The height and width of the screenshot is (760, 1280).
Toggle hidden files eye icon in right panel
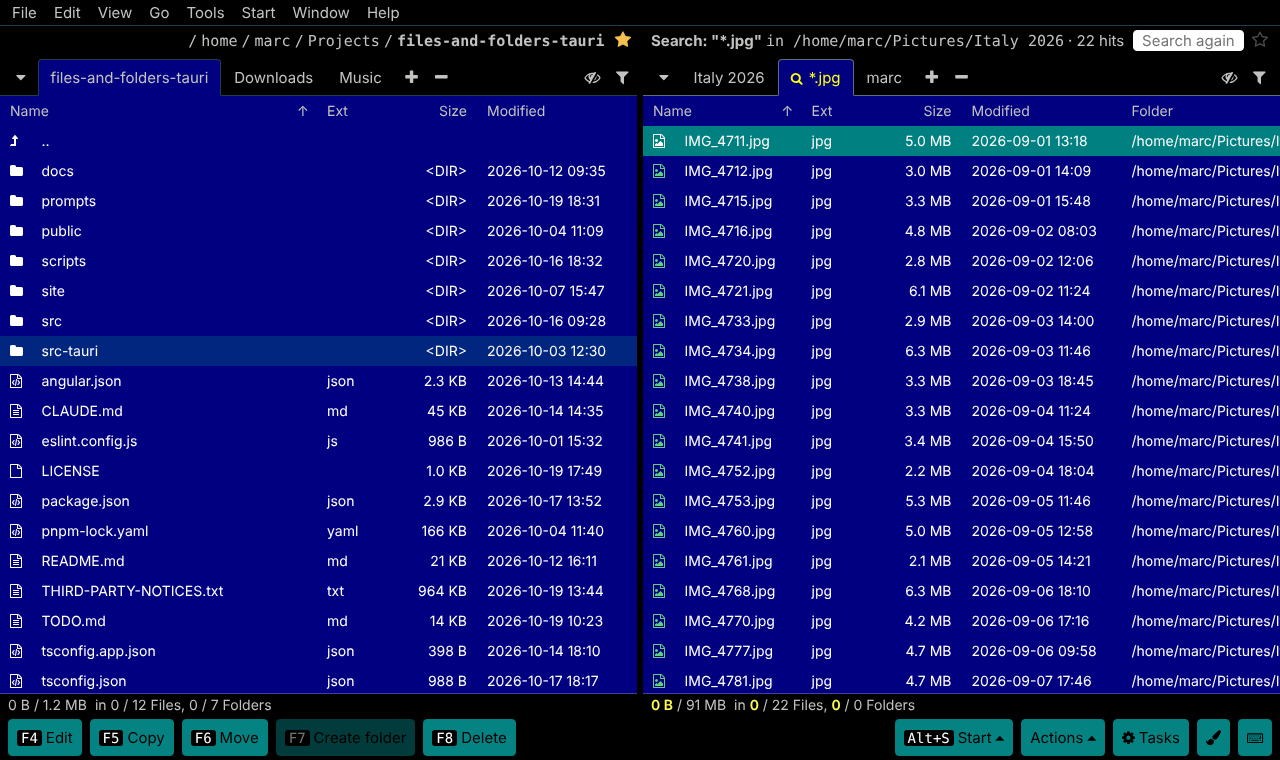click(1230, 77)
